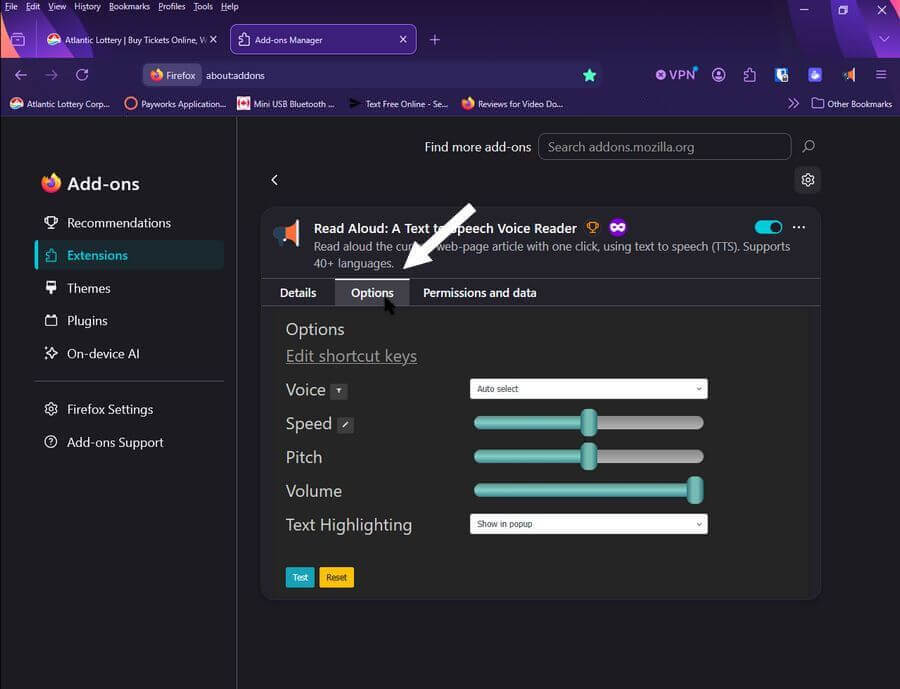Image resolution: width=900 pixels, height=689 pixels.
Task: Click the search magnifier for add-ons
Action: (808, 146)
